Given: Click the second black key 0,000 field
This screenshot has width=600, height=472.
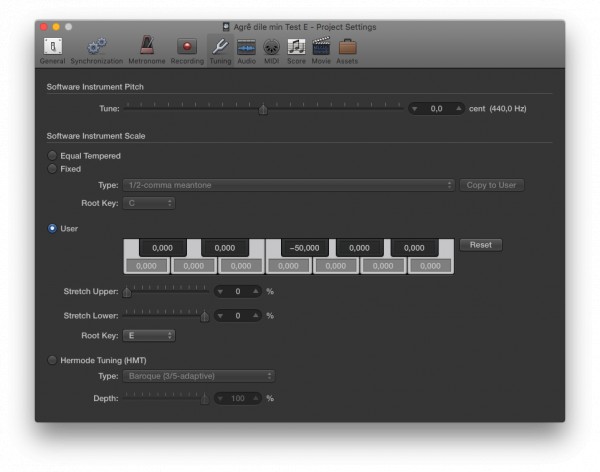Looking at the screenshot, I should pos(225,248).
